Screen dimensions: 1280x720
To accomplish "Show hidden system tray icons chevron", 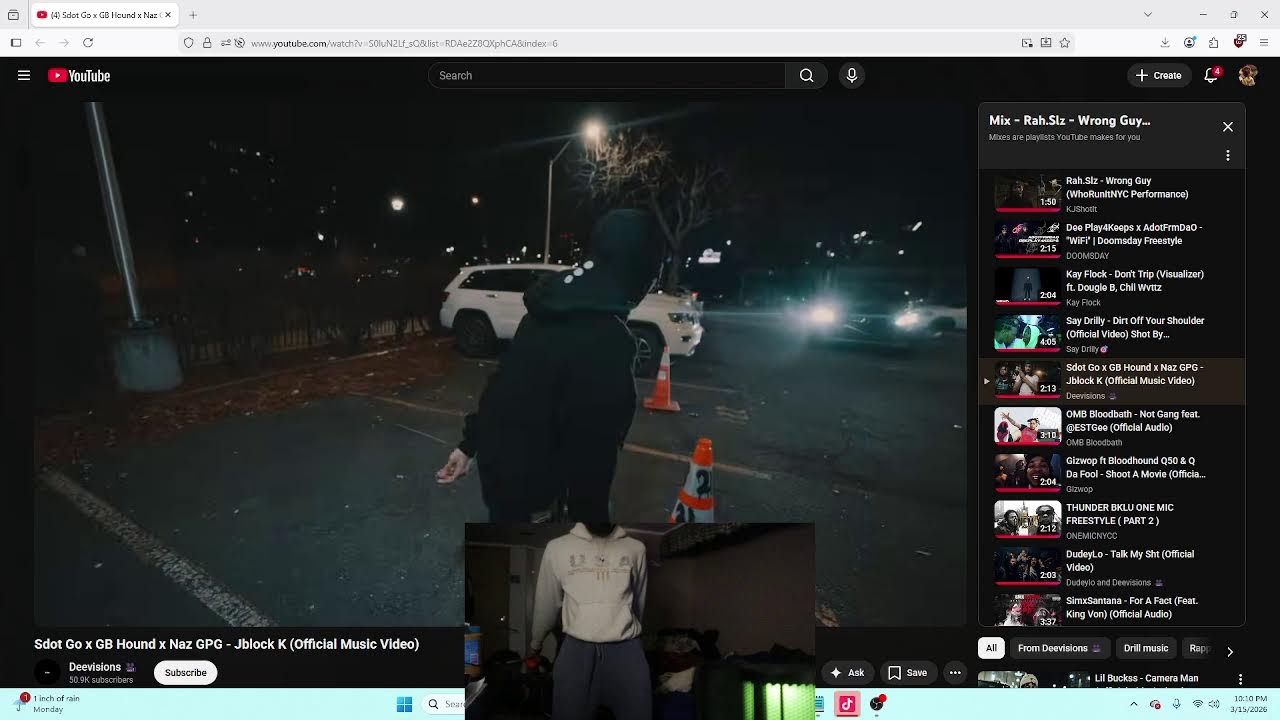I will click(1134, 704).
